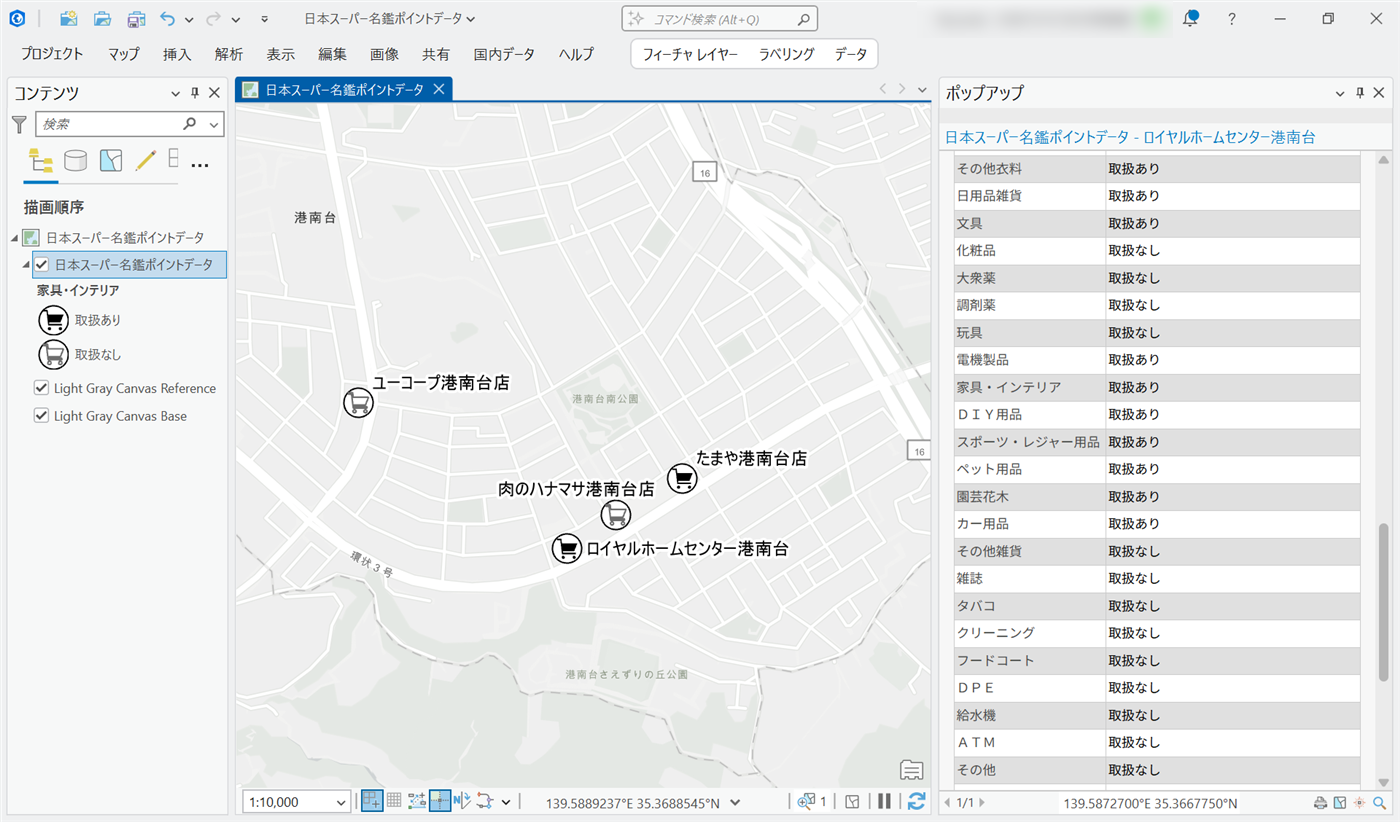Click the List By Data Source cylinder icon
This screenshot has width=1400, height=822.
tap(75, 161)
